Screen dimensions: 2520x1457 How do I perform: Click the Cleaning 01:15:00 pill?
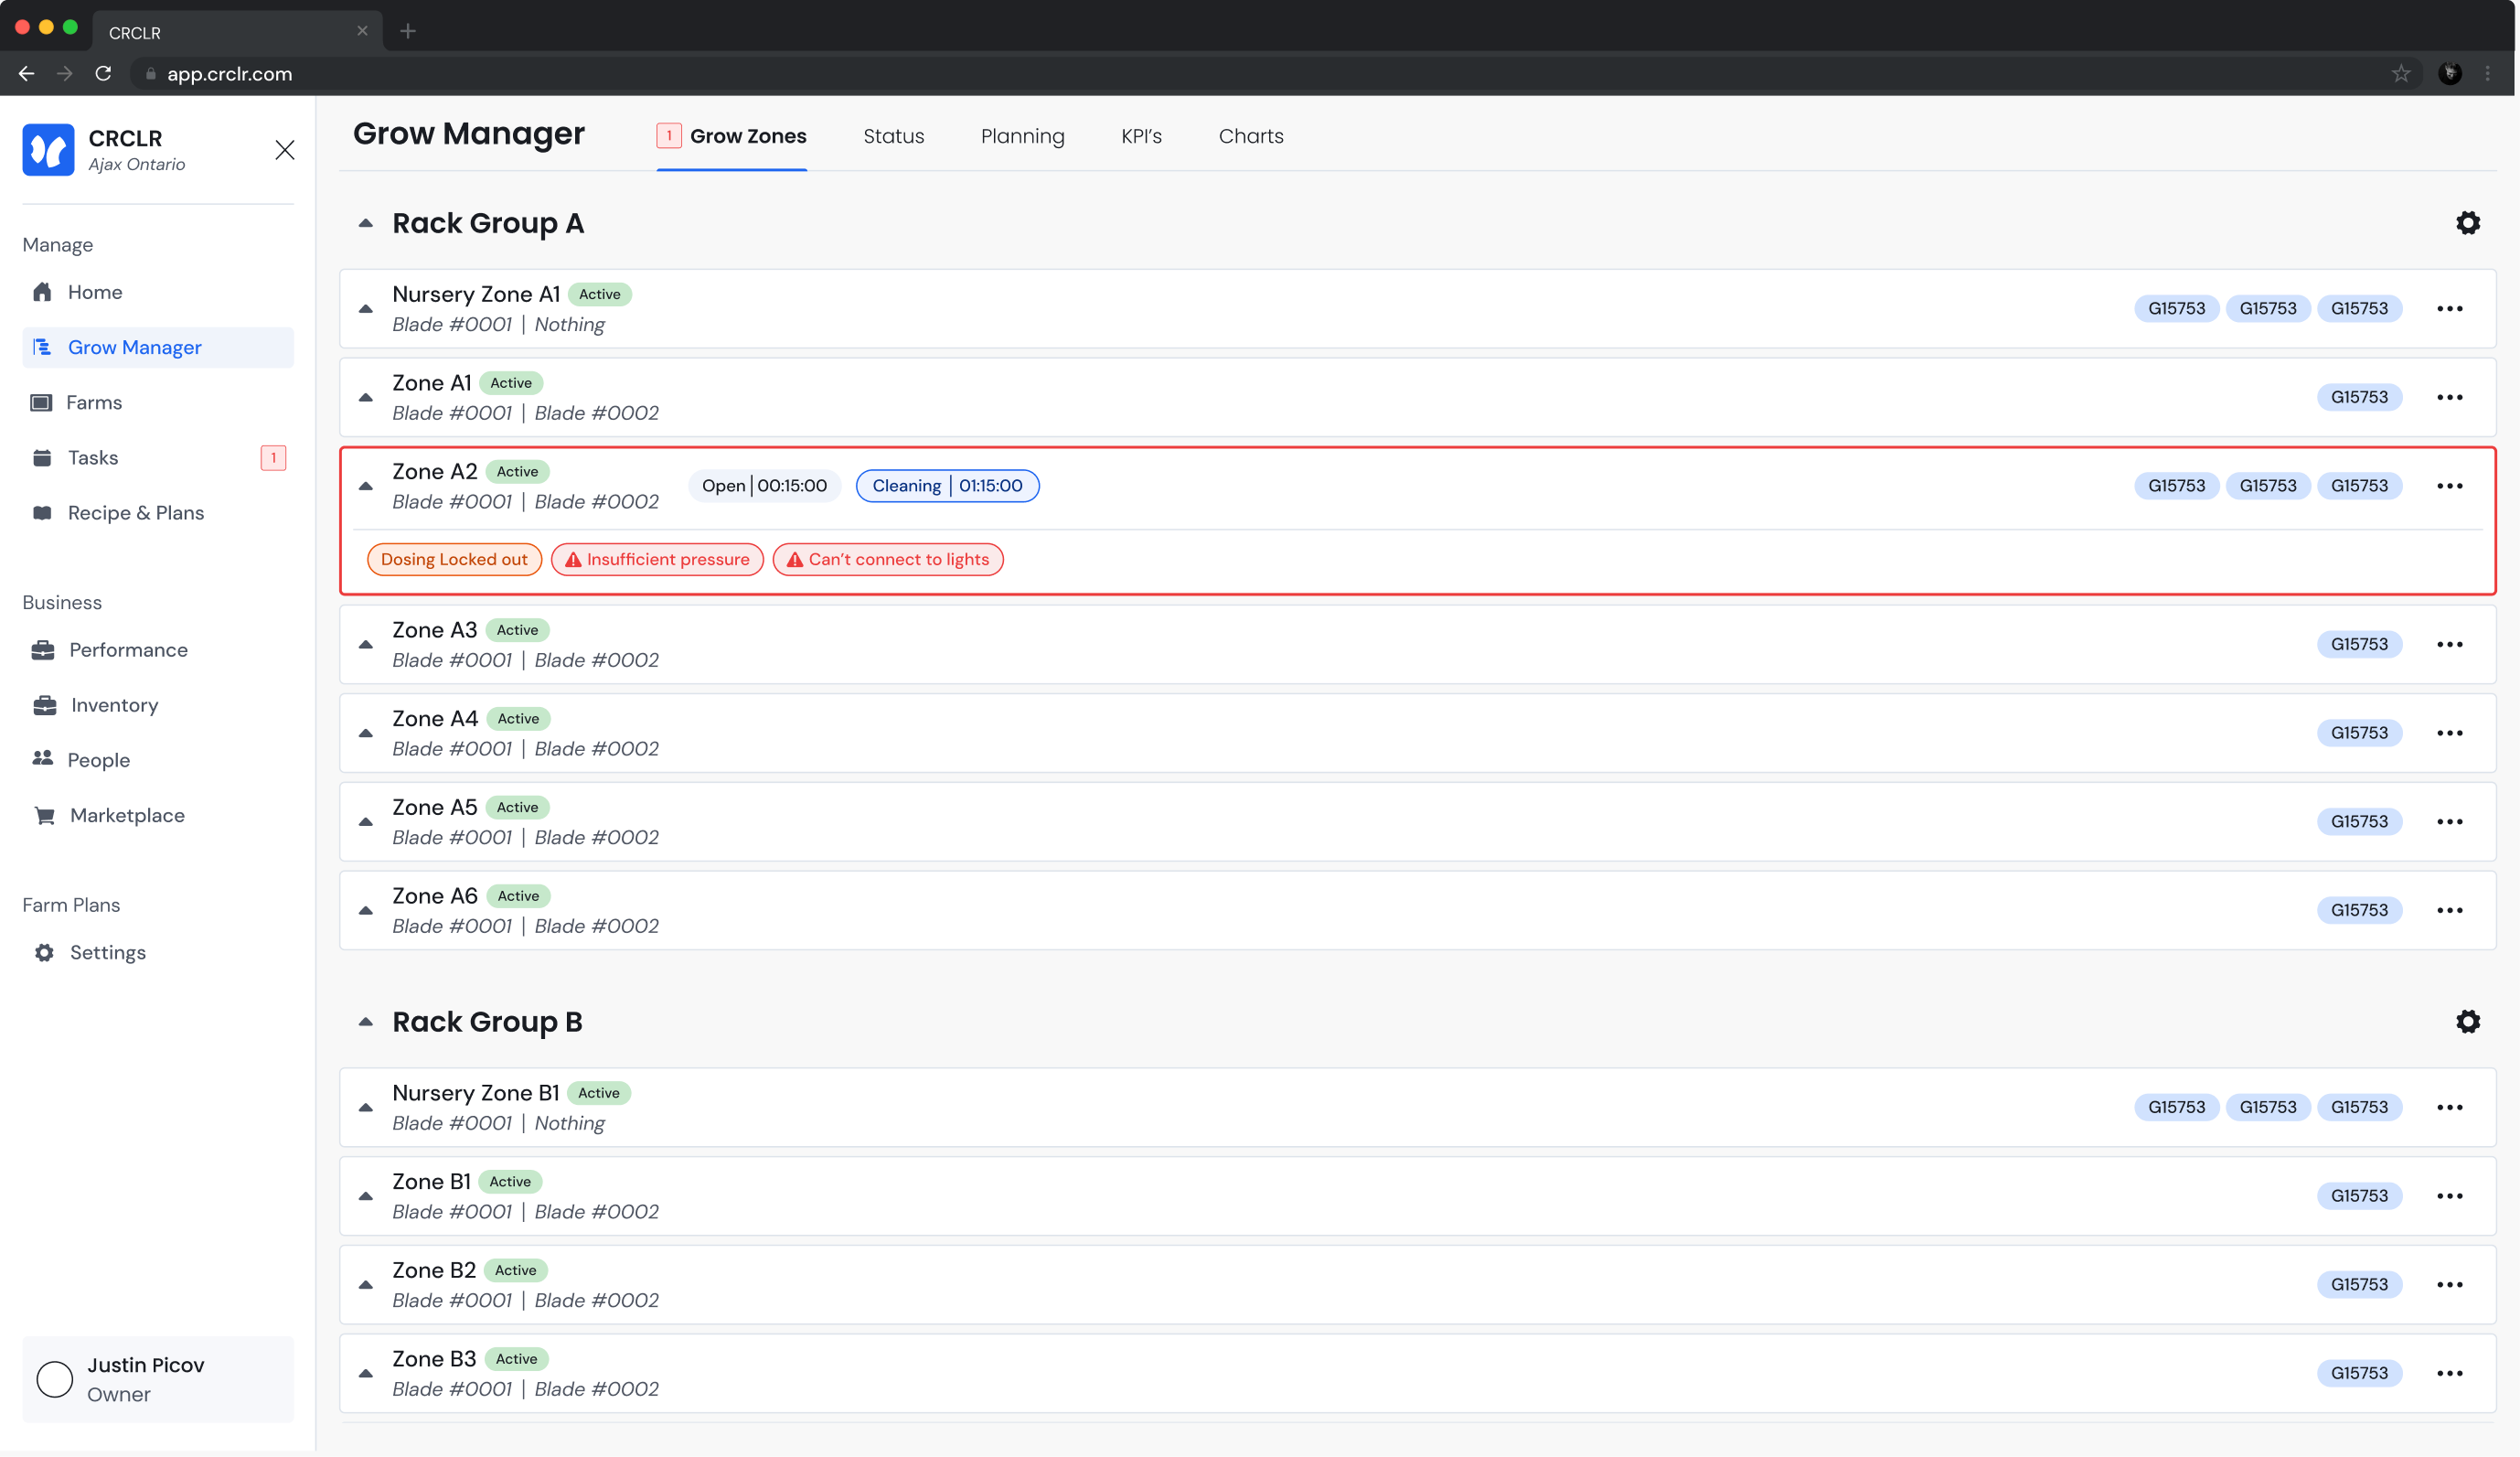(x=947, y=486)
